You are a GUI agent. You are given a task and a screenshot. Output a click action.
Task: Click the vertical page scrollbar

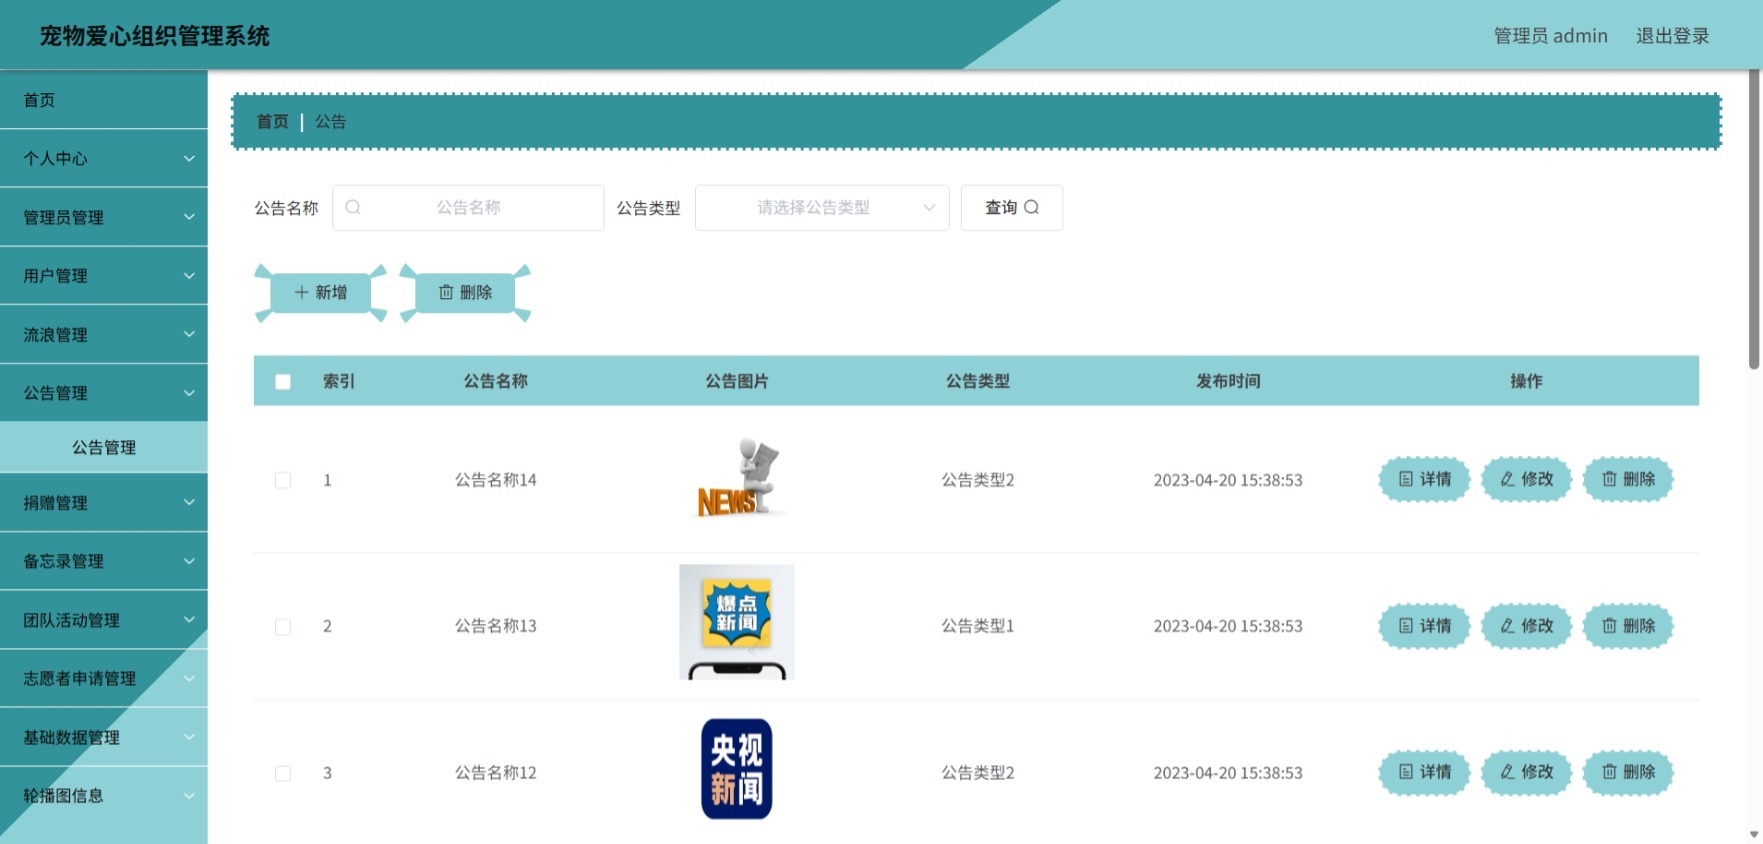(1754, 220)
